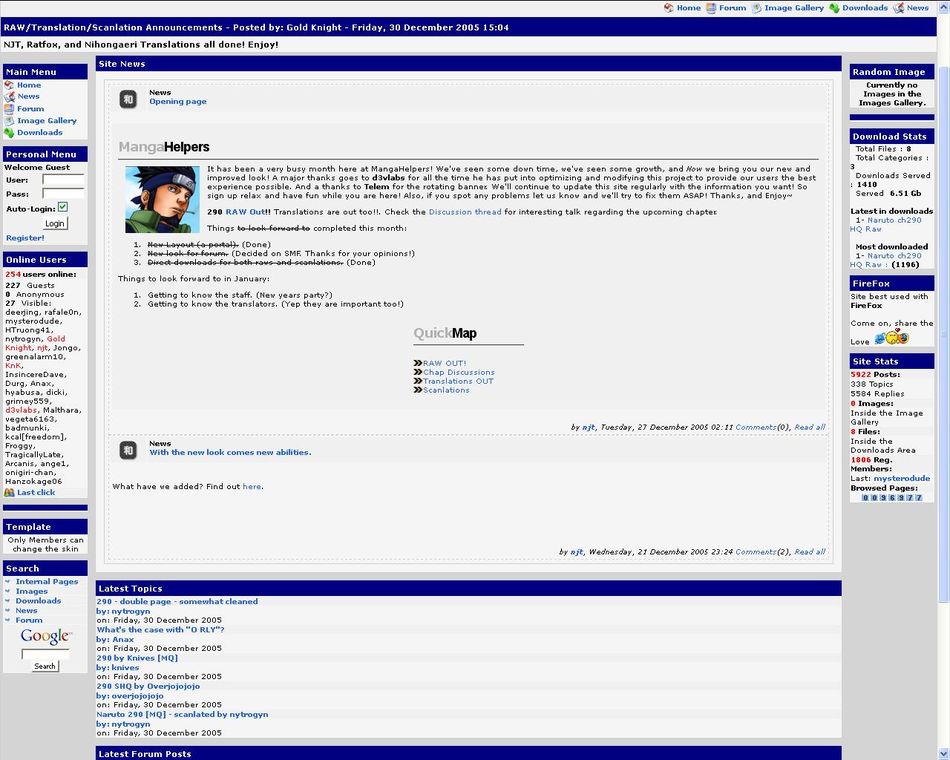Click the Home icon in the top navigation bar
The width and height of the screenshot is (950, 760).
[x=668, y=8]
